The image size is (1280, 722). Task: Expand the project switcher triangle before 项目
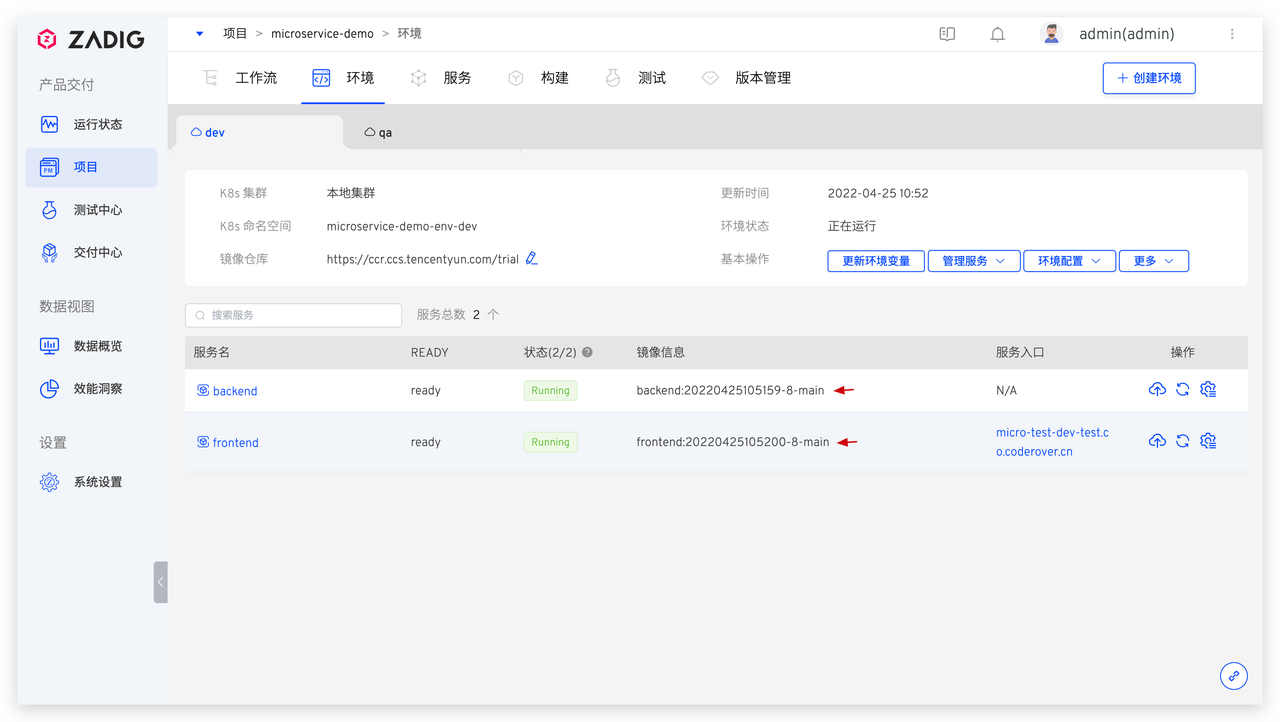pos(200,34)
